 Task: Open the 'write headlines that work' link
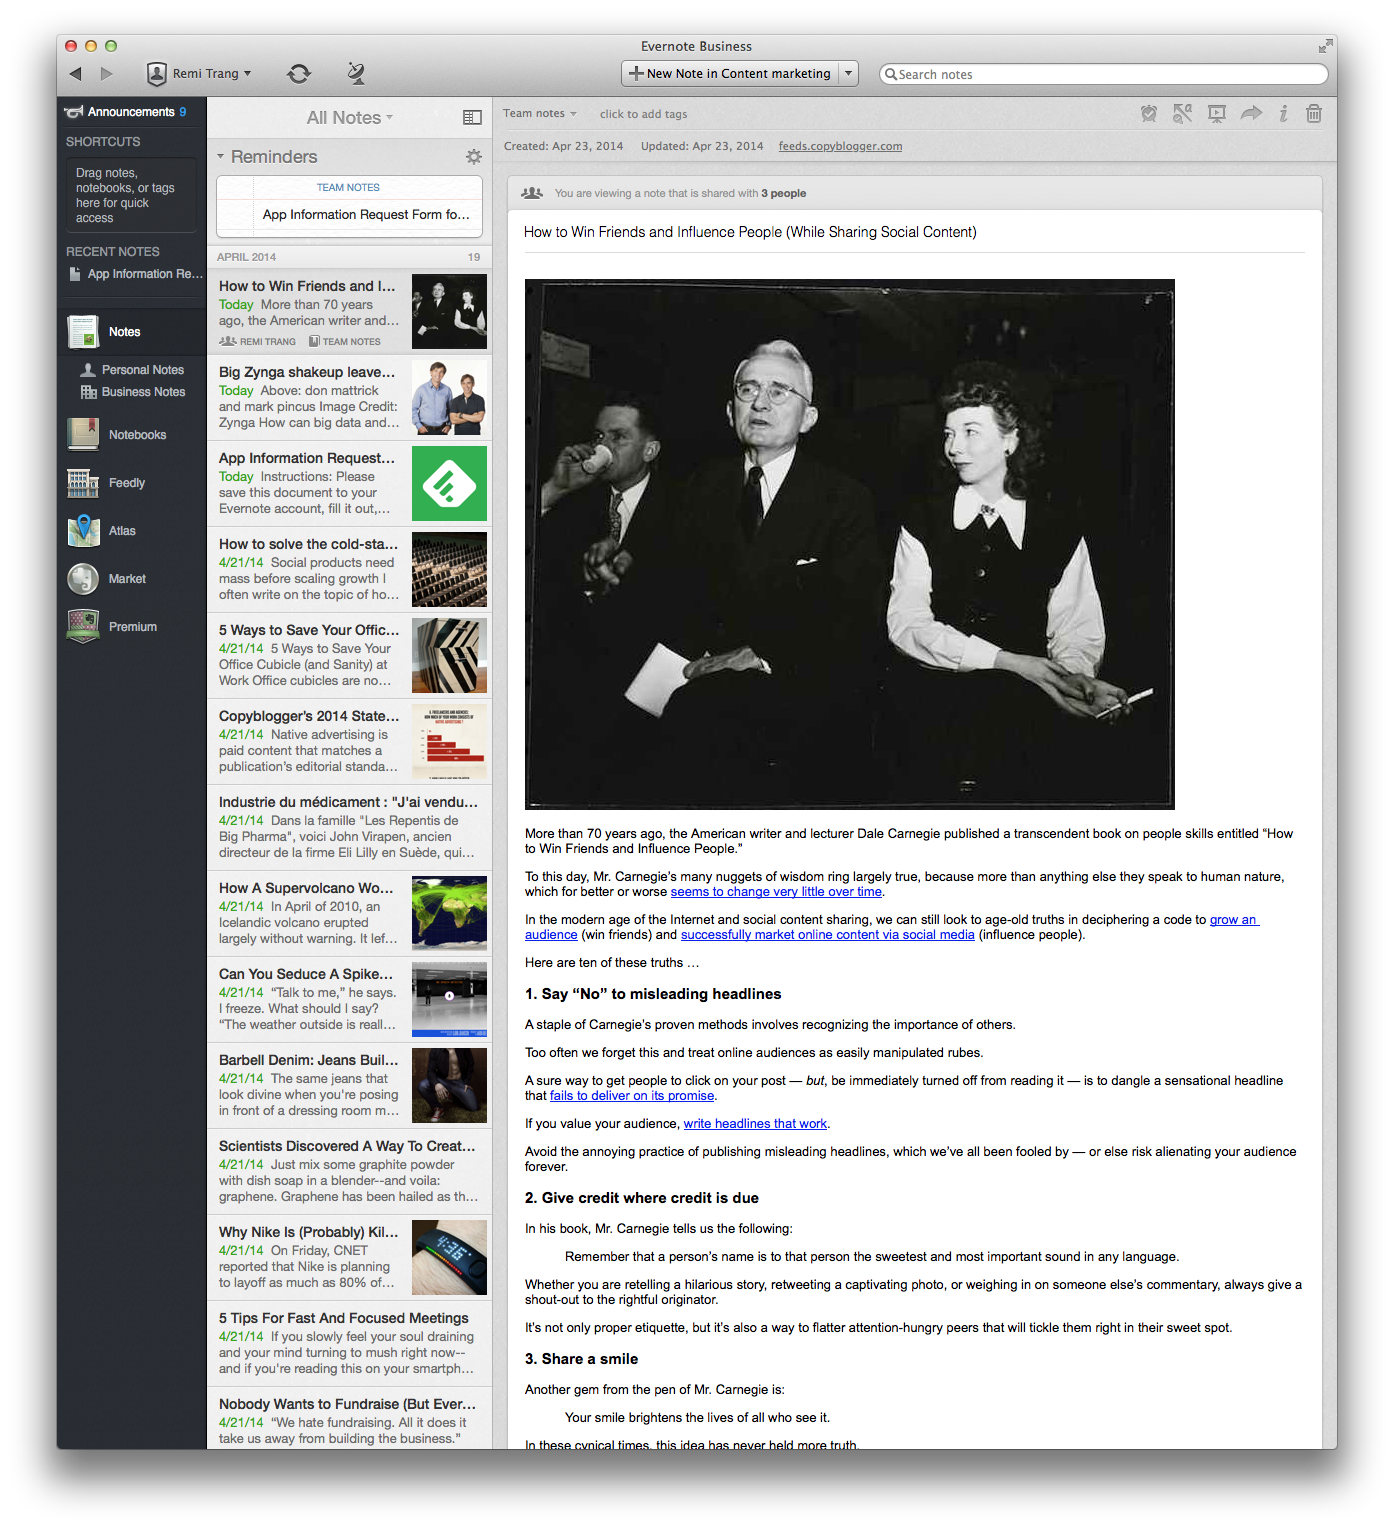(x=755, y=1124)
